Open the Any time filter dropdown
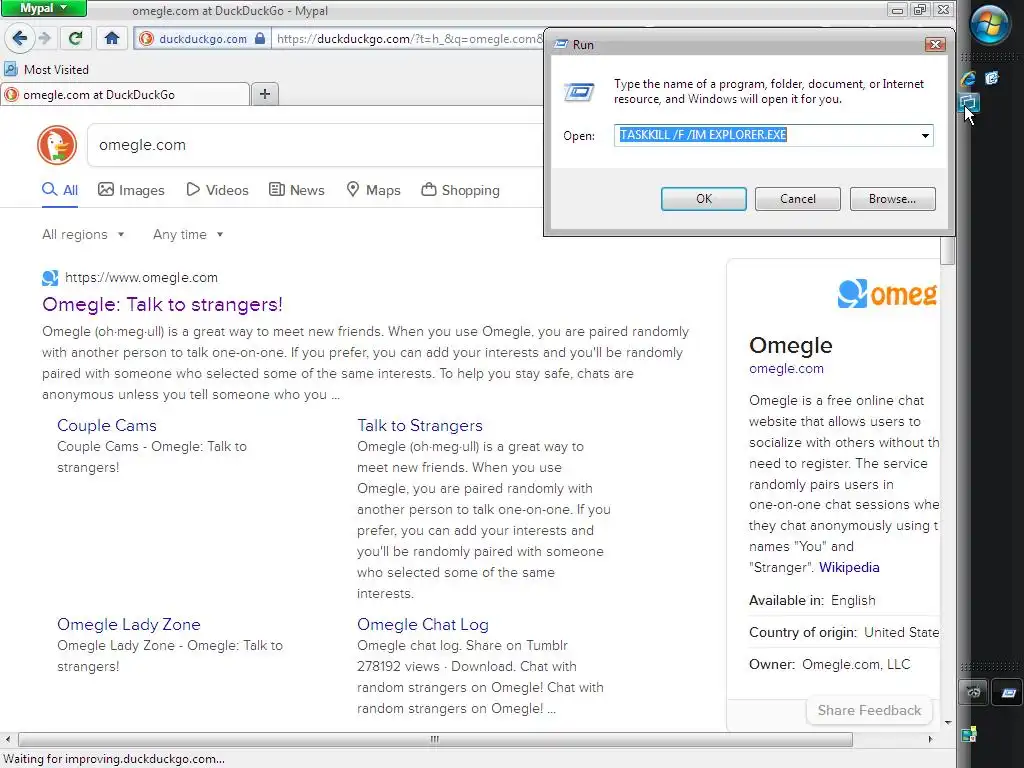 [188, 234]
